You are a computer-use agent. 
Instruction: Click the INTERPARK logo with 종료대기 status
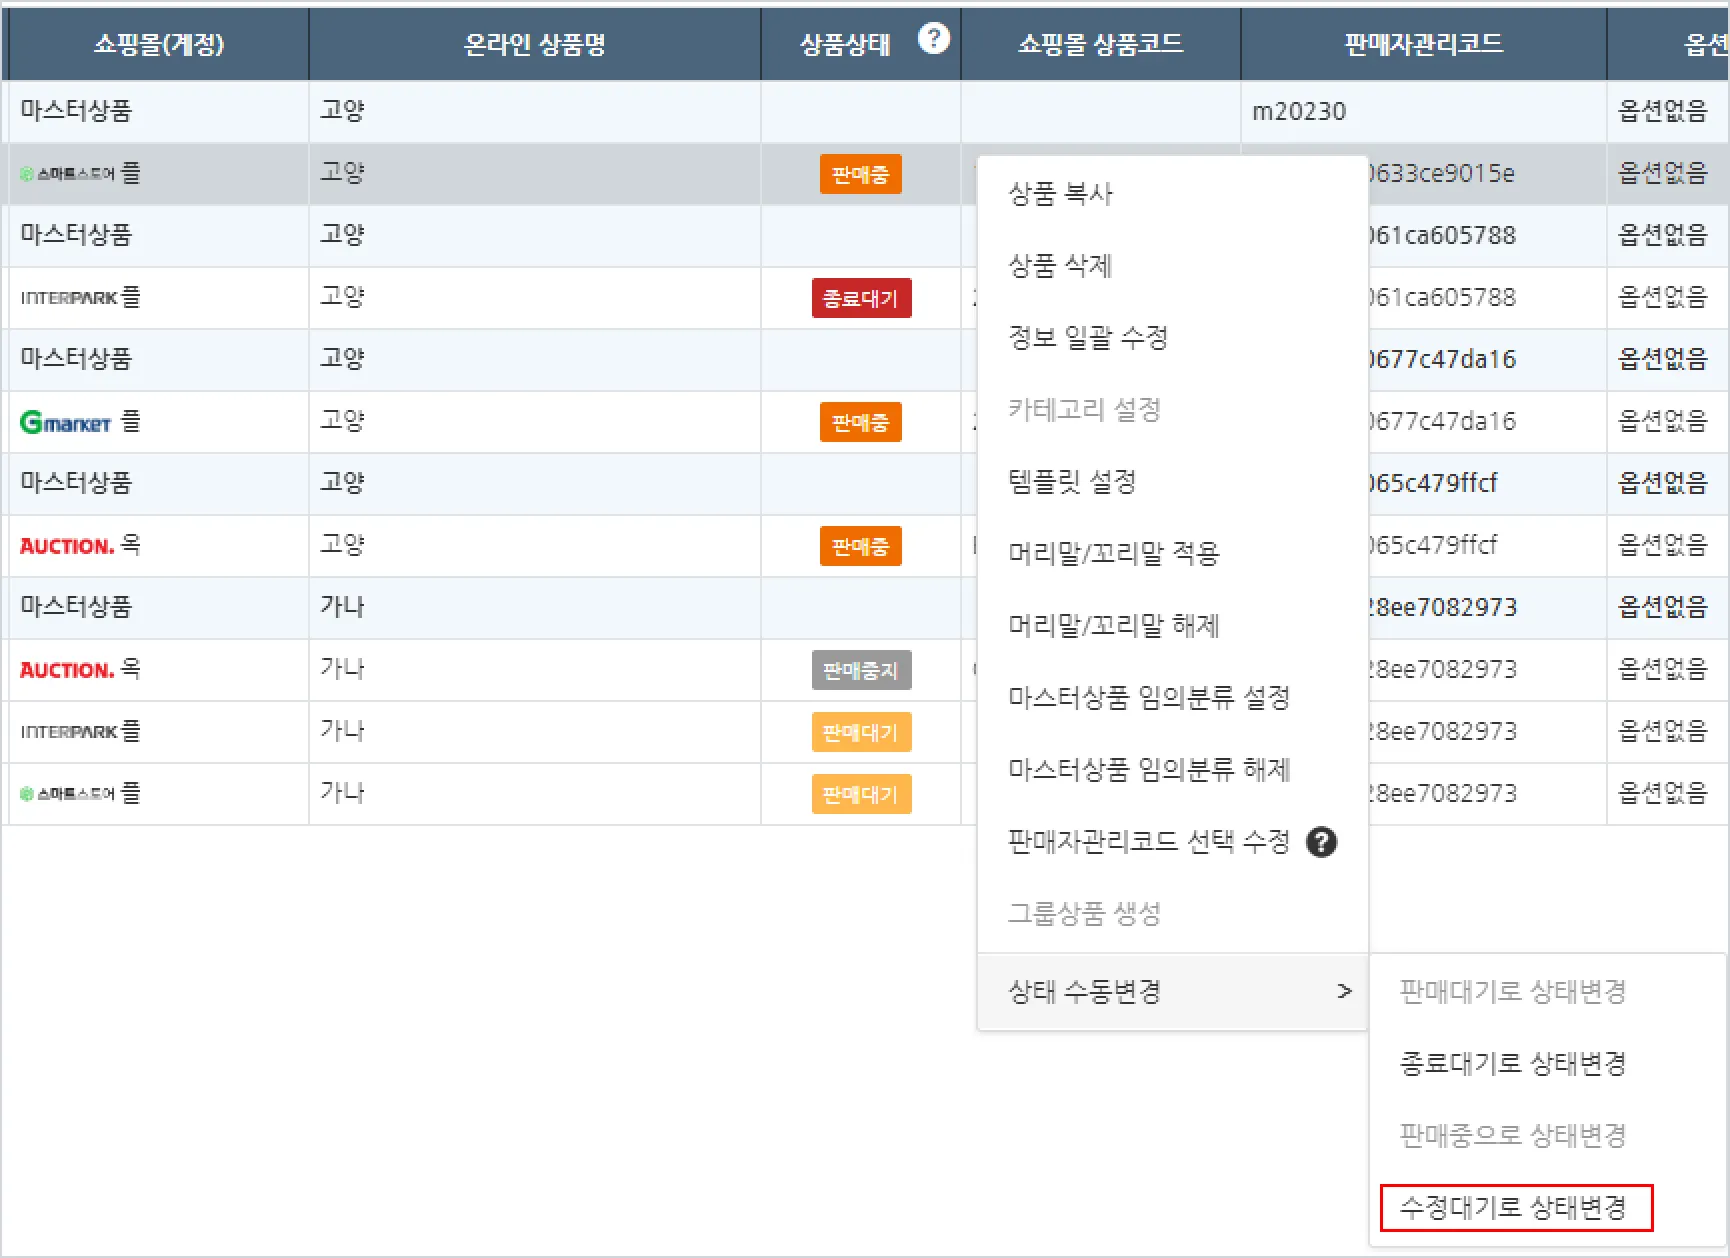(69, 298)
